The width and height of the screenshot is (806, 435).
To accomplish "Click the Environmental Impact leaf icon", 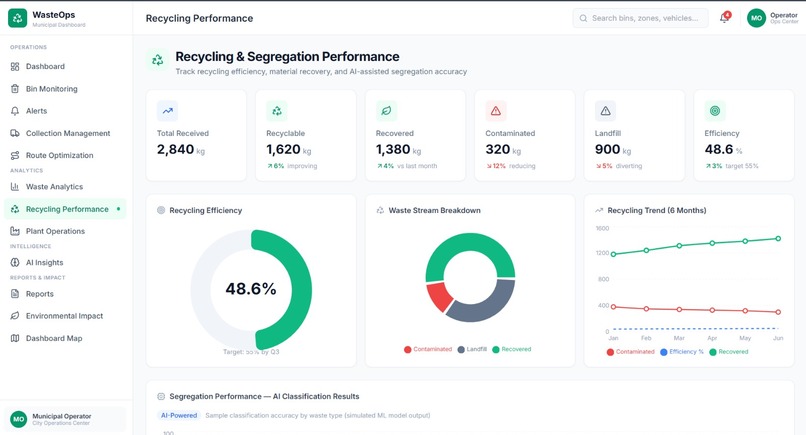I will (x=15, y=316).
